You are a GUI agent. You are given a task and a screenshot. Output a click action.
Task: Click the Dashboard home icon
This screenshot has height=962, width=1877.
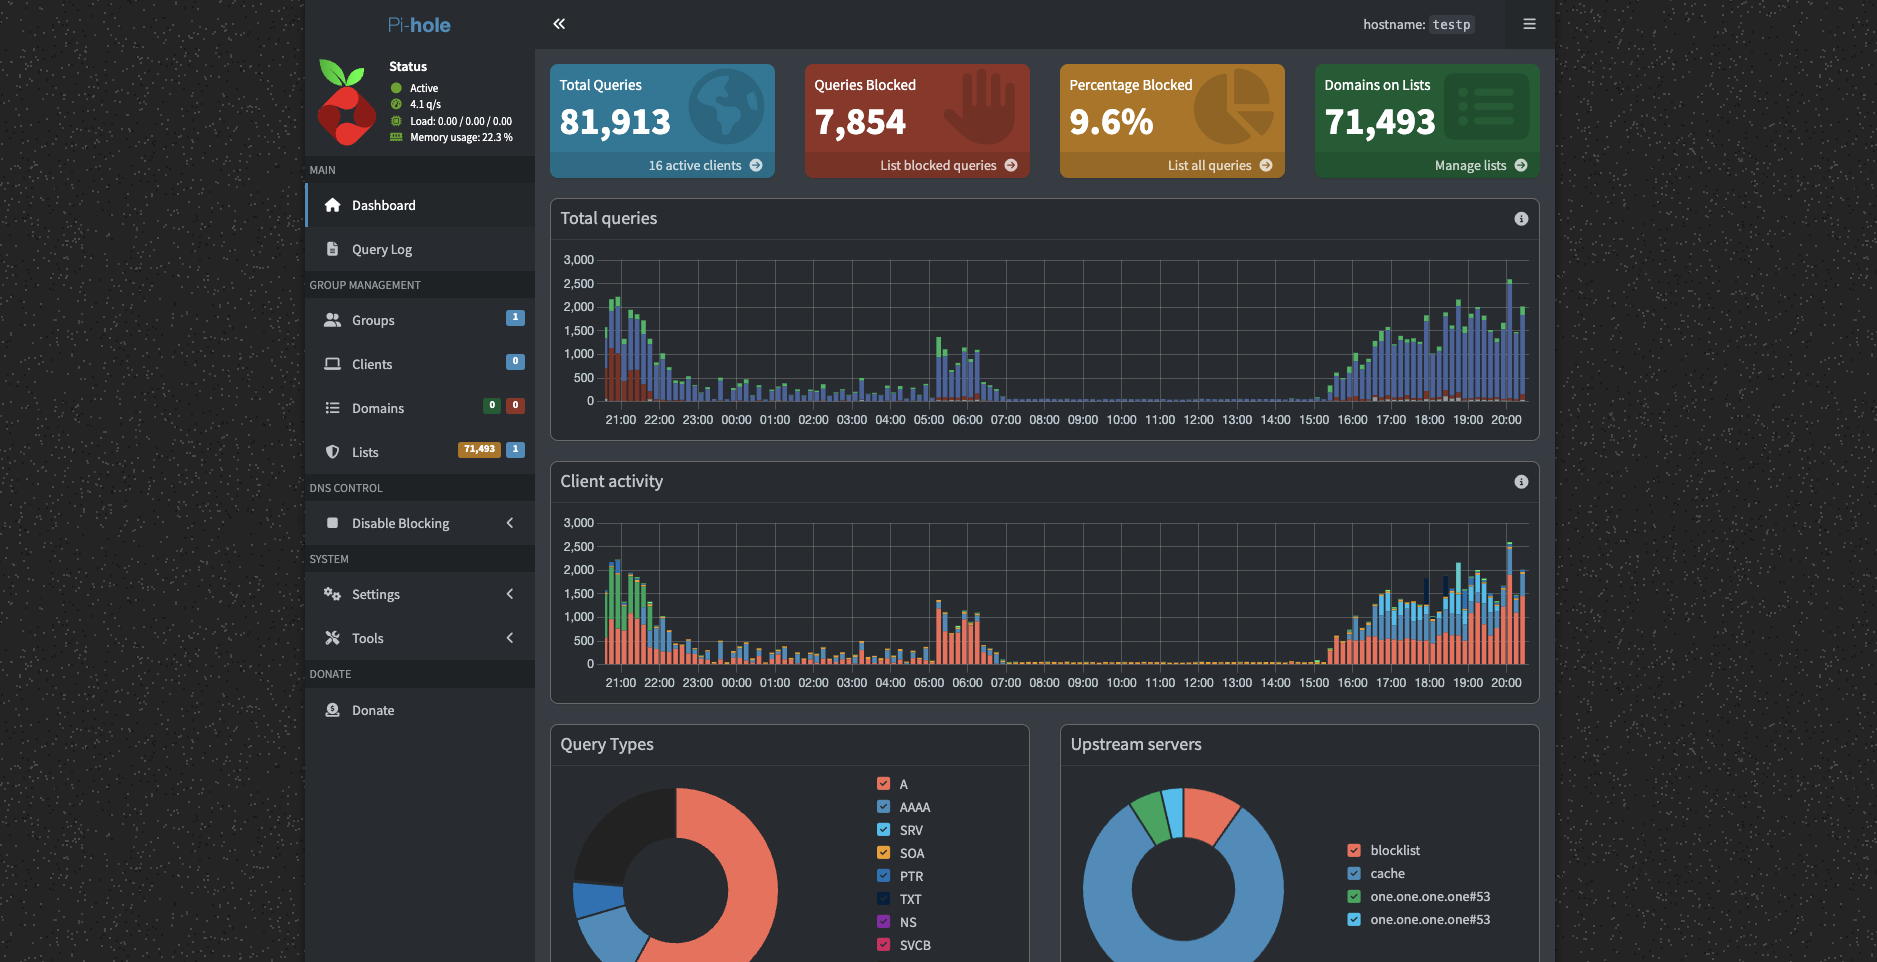point(332,205)
